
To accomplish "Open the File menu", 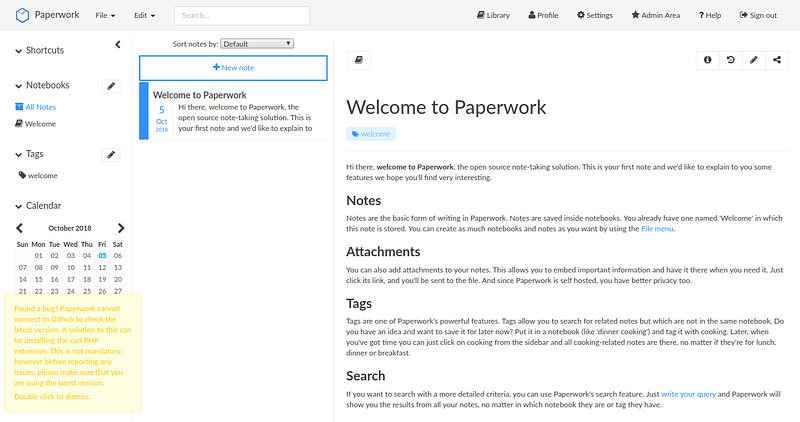I will 105,15.
